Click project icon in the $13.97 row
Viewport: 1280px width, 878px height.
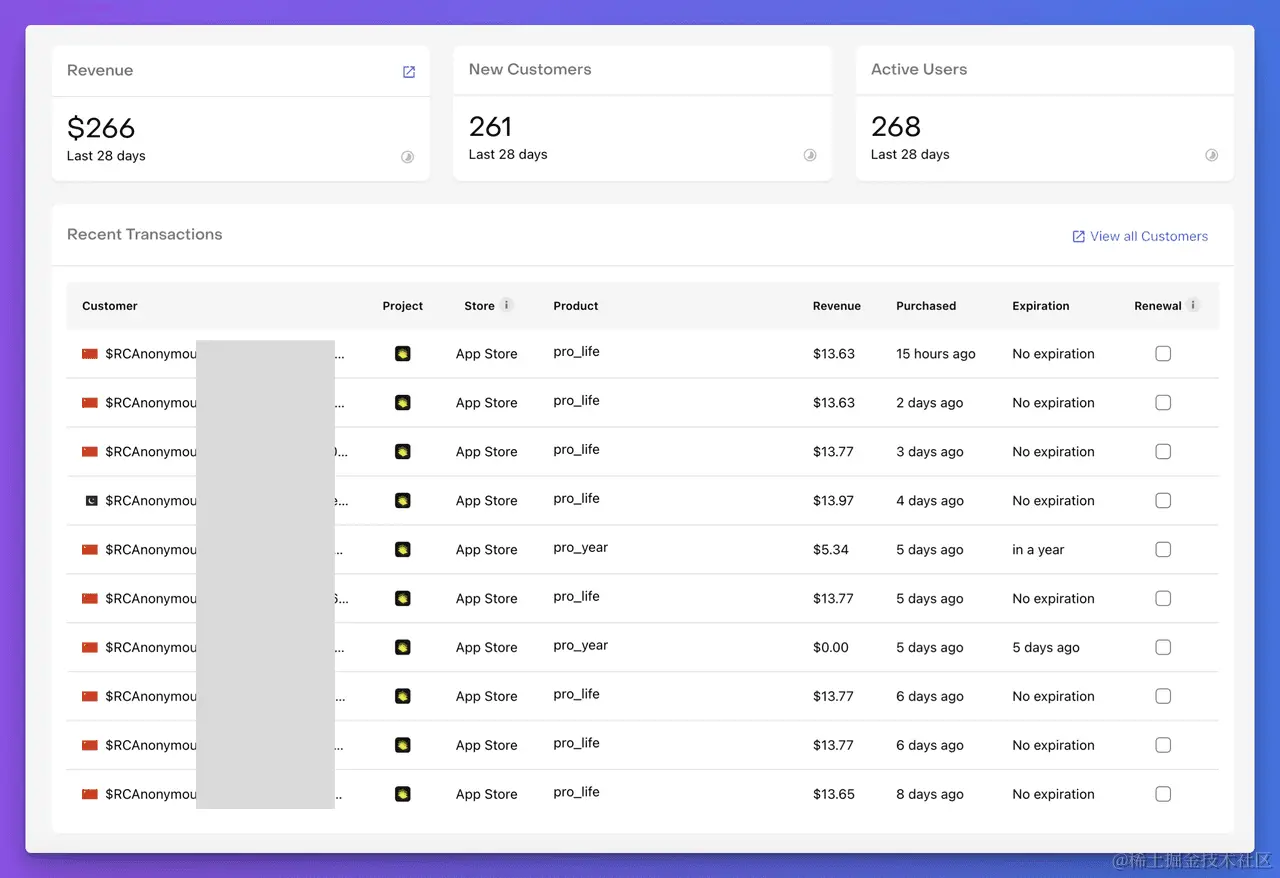pos(403,500)
